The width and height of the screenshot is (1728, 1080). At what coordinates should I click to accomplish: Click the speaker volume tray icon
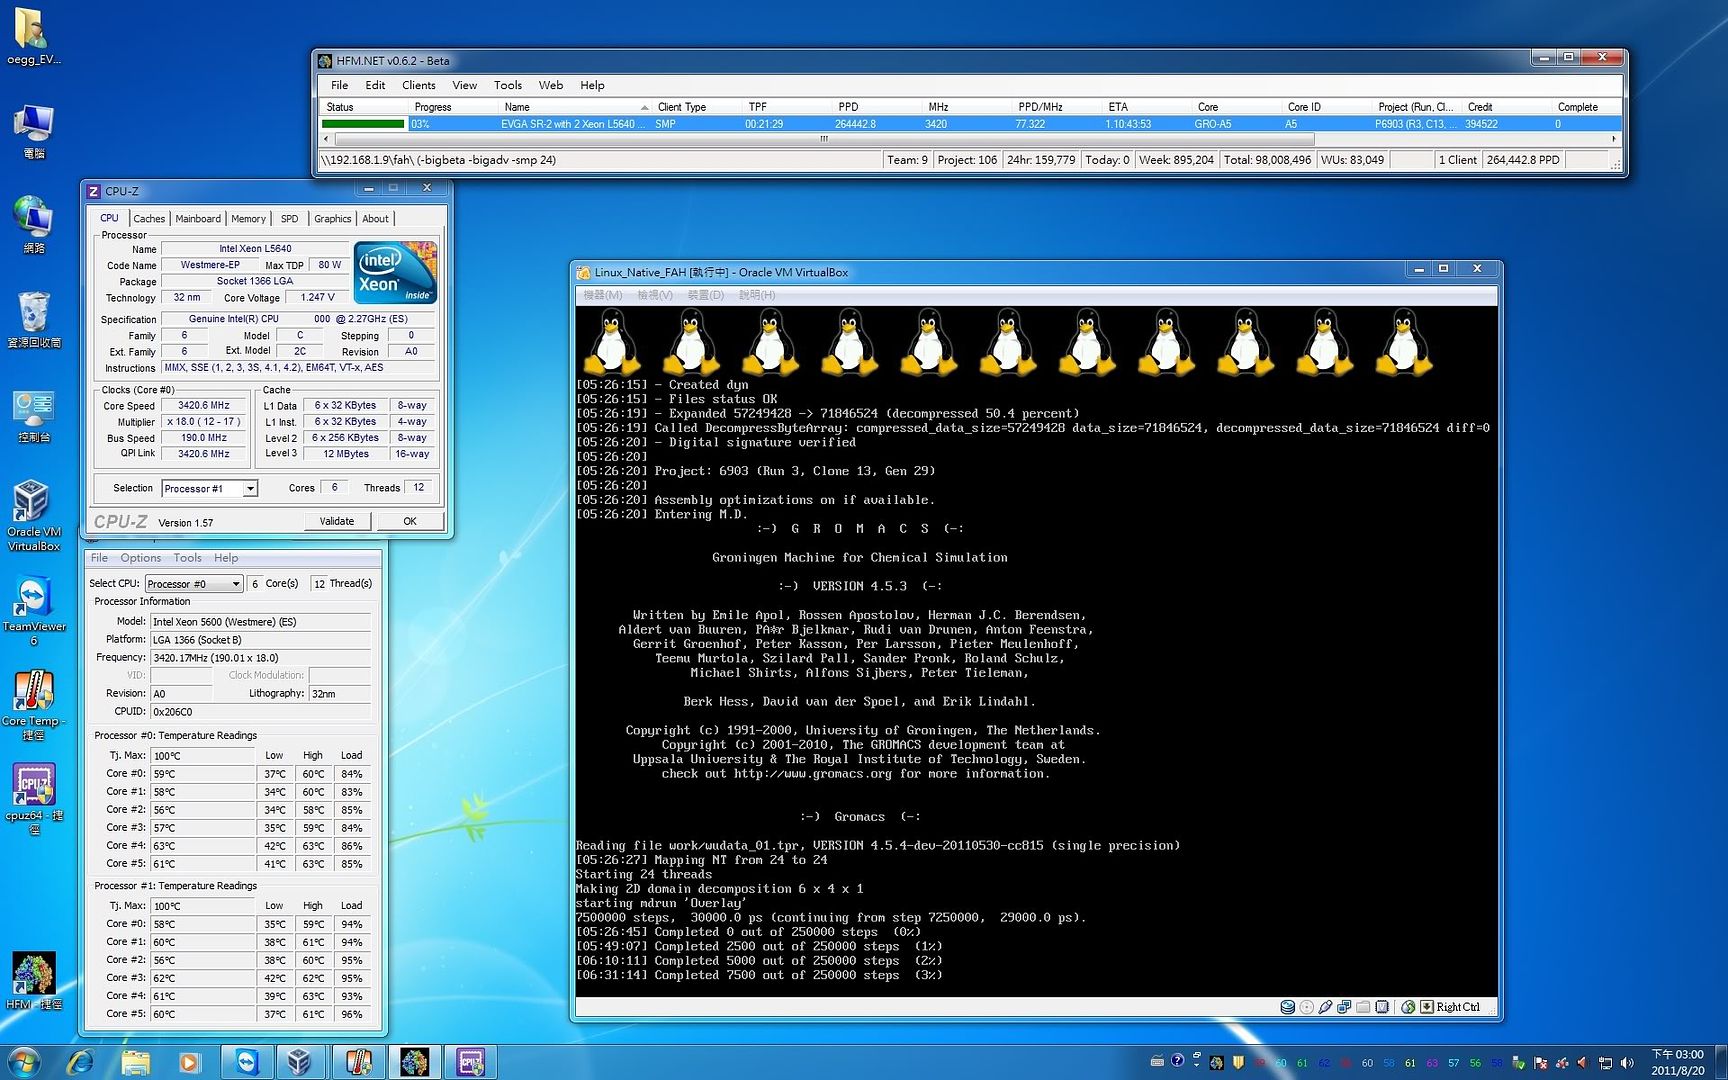[1627, 1063]
